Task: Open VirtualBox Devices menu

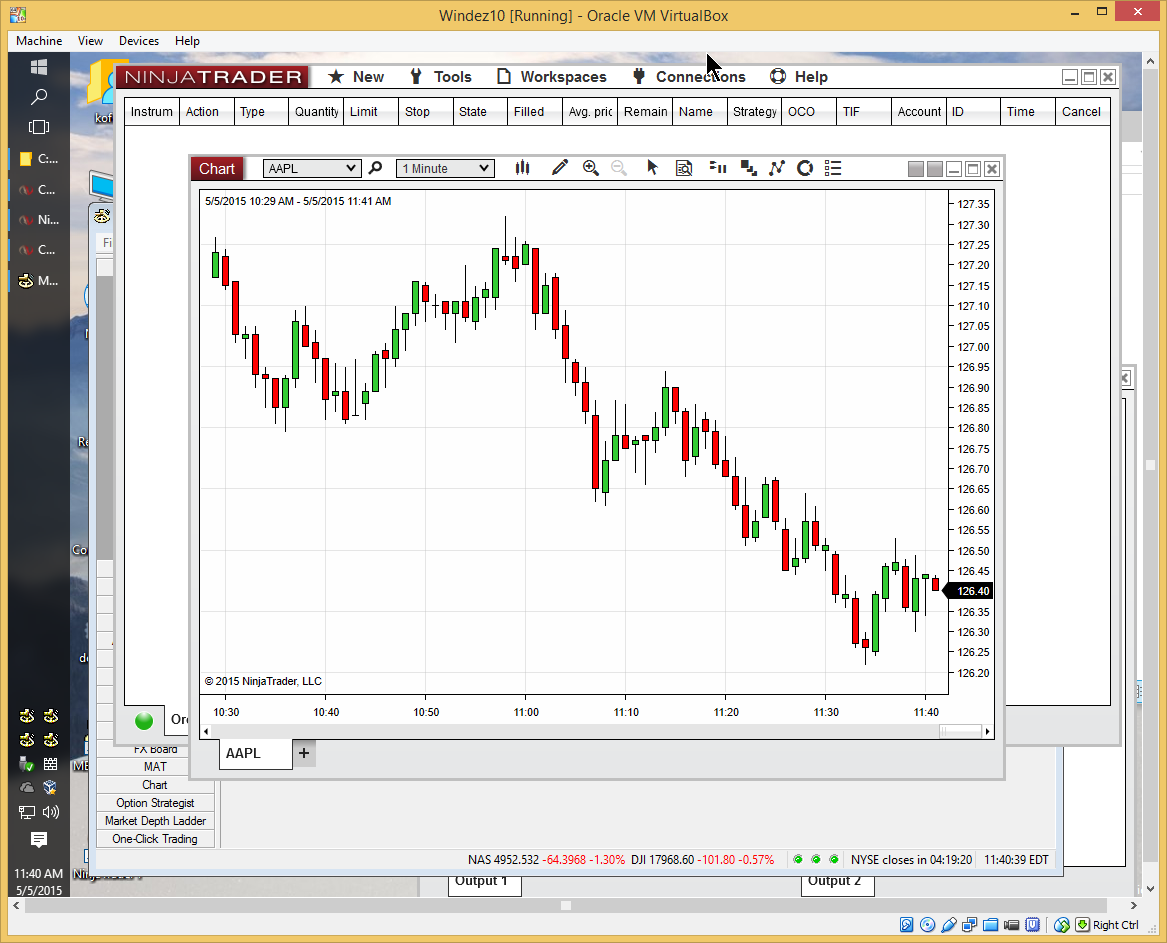Action: 138,41
